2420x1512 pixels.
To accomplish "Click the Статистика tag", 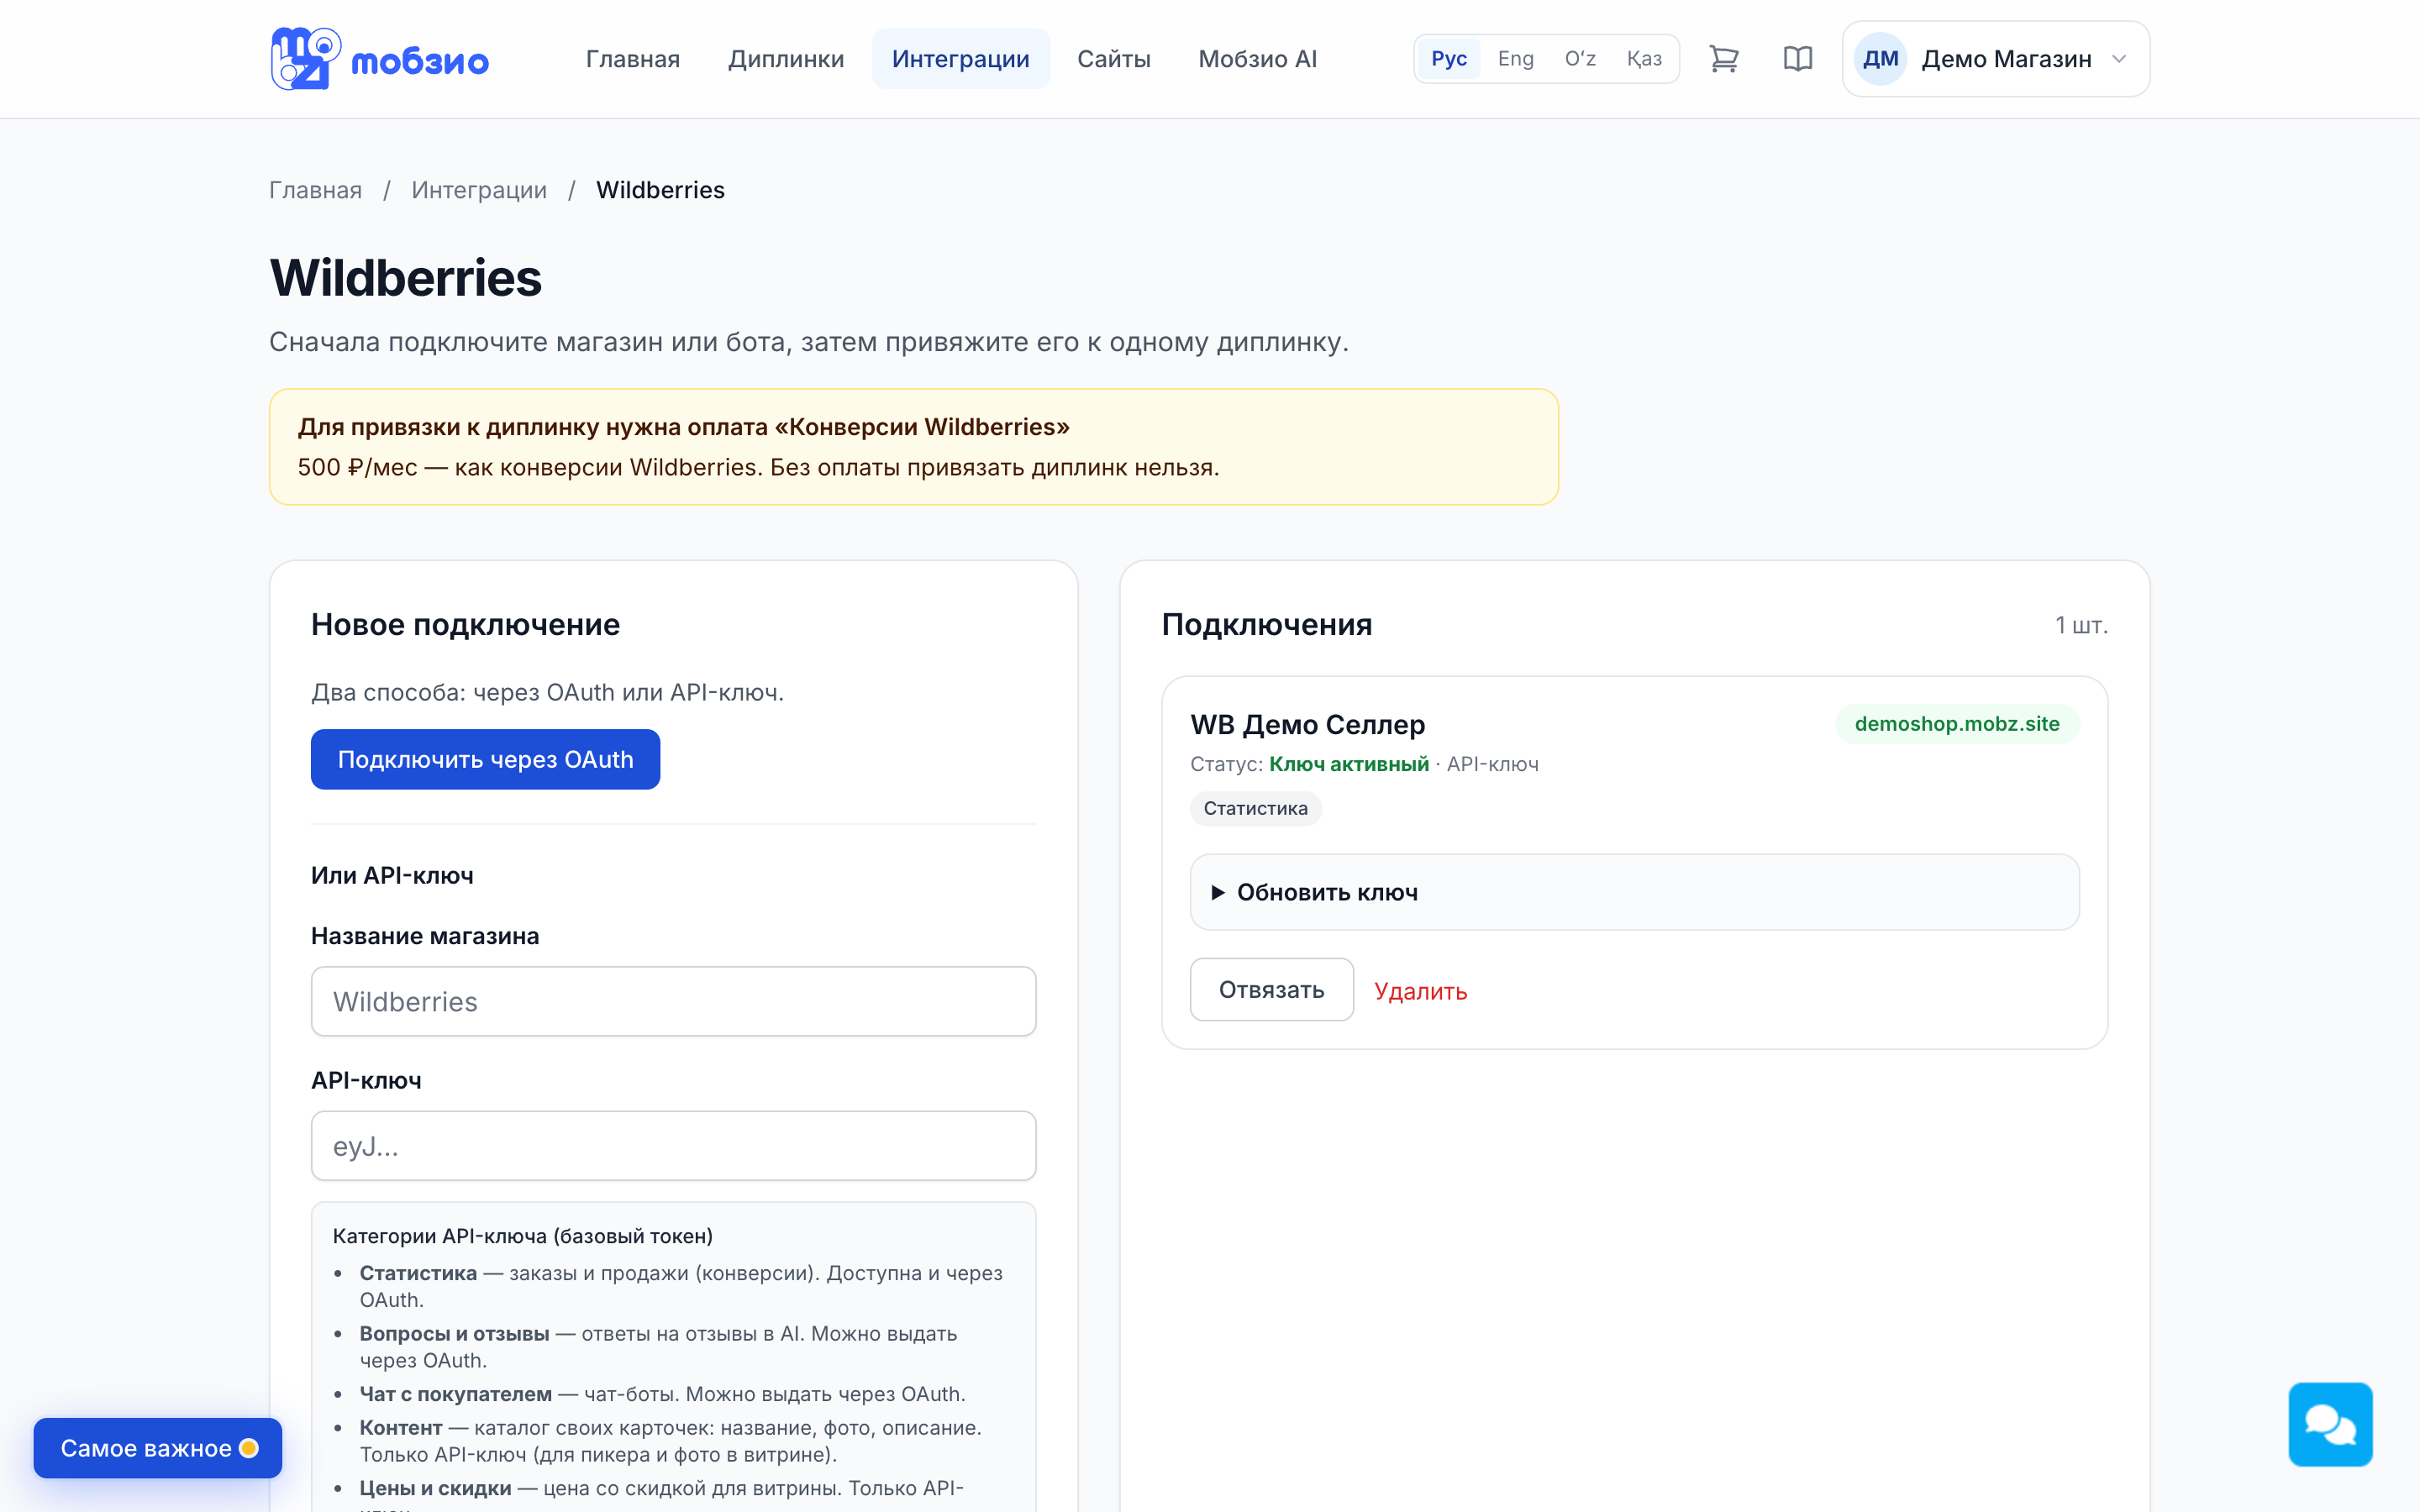I will (x=1256, y=808).
